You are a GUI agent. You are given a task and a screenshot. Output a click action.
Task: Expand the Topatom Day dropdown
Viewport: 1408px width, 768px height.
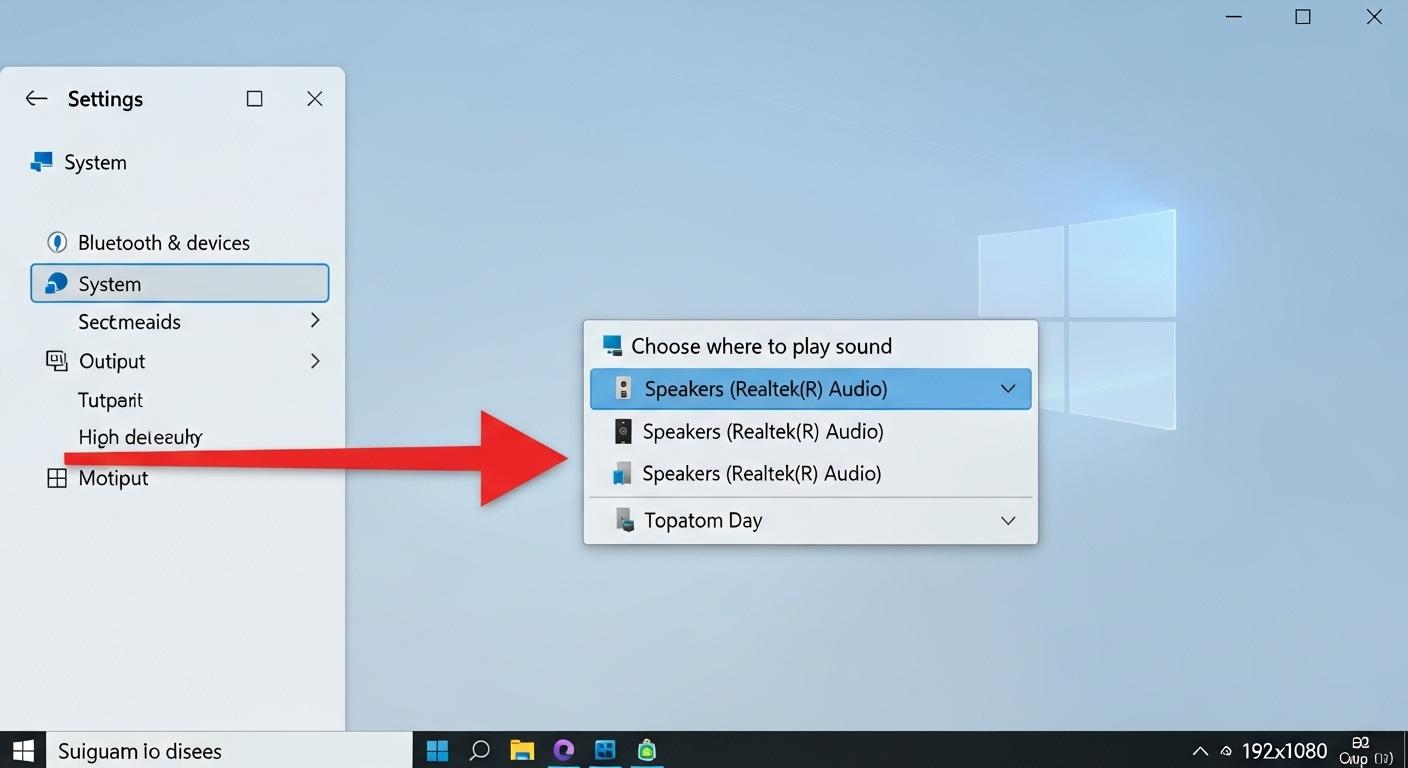[x=1008, y=520]
